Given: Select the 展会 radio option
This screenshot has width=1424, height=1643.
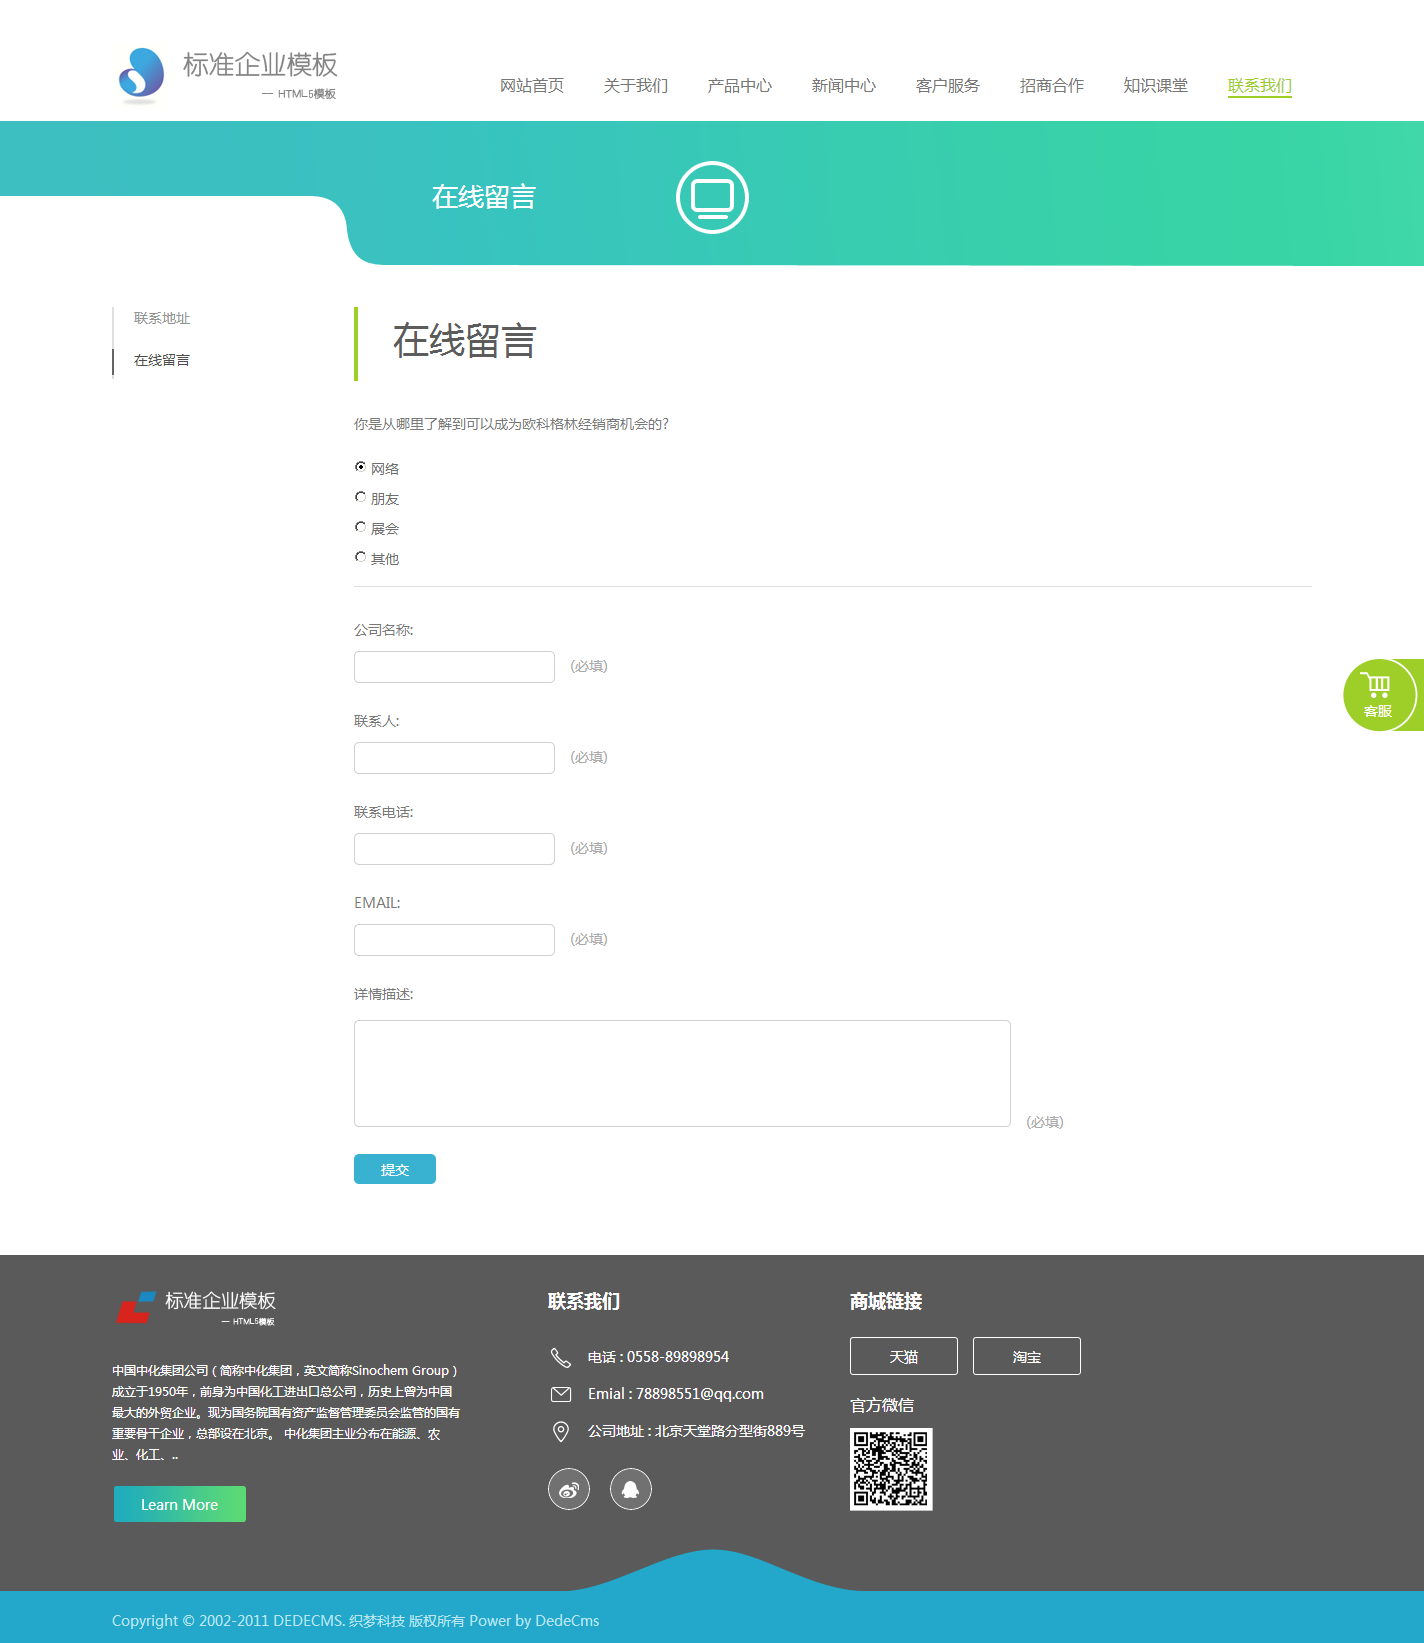Looking at the screenshot, I should [x=361, y=527].
